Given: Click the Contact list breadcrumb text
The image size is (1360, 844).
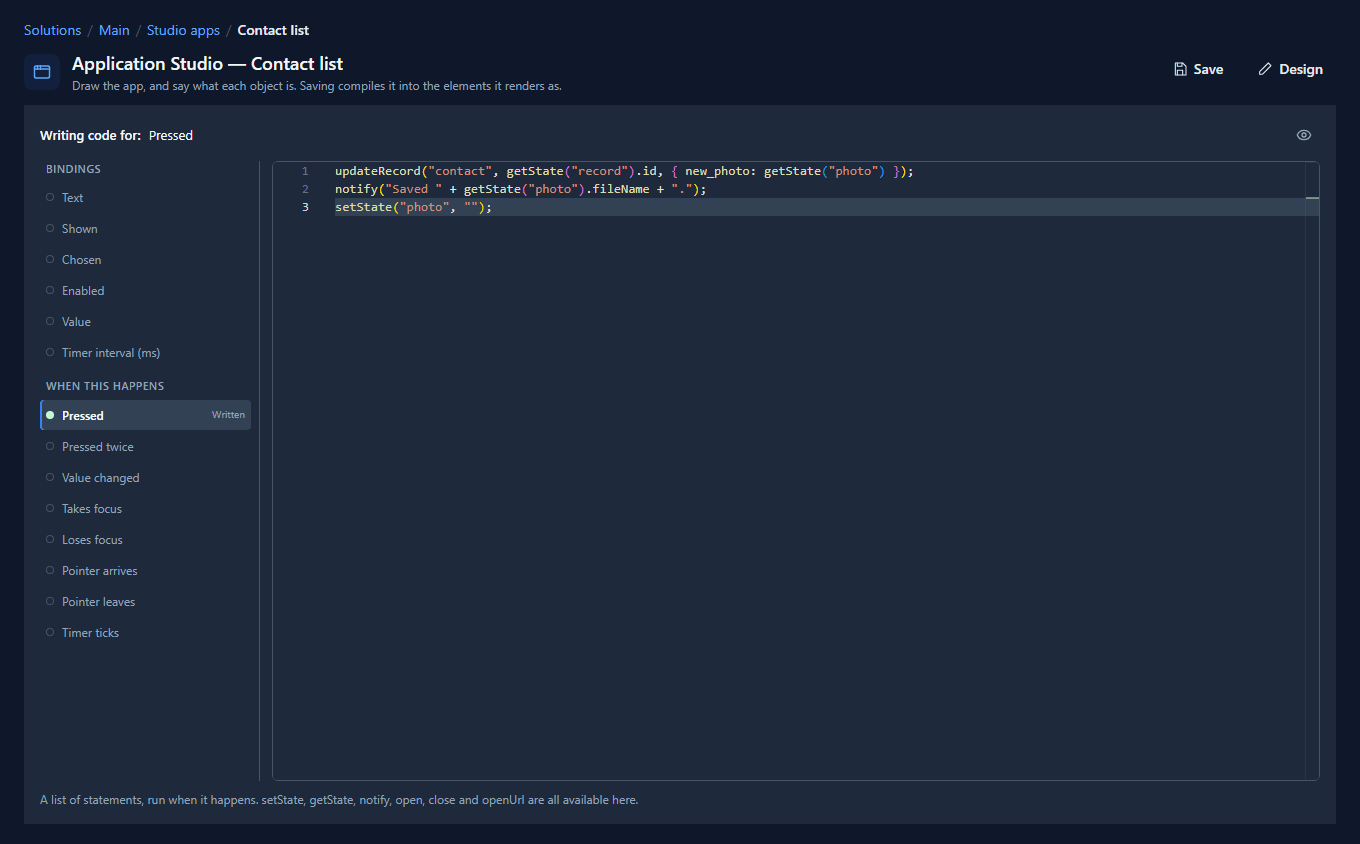Looking at the screenshot, I should tap(273, 30).
